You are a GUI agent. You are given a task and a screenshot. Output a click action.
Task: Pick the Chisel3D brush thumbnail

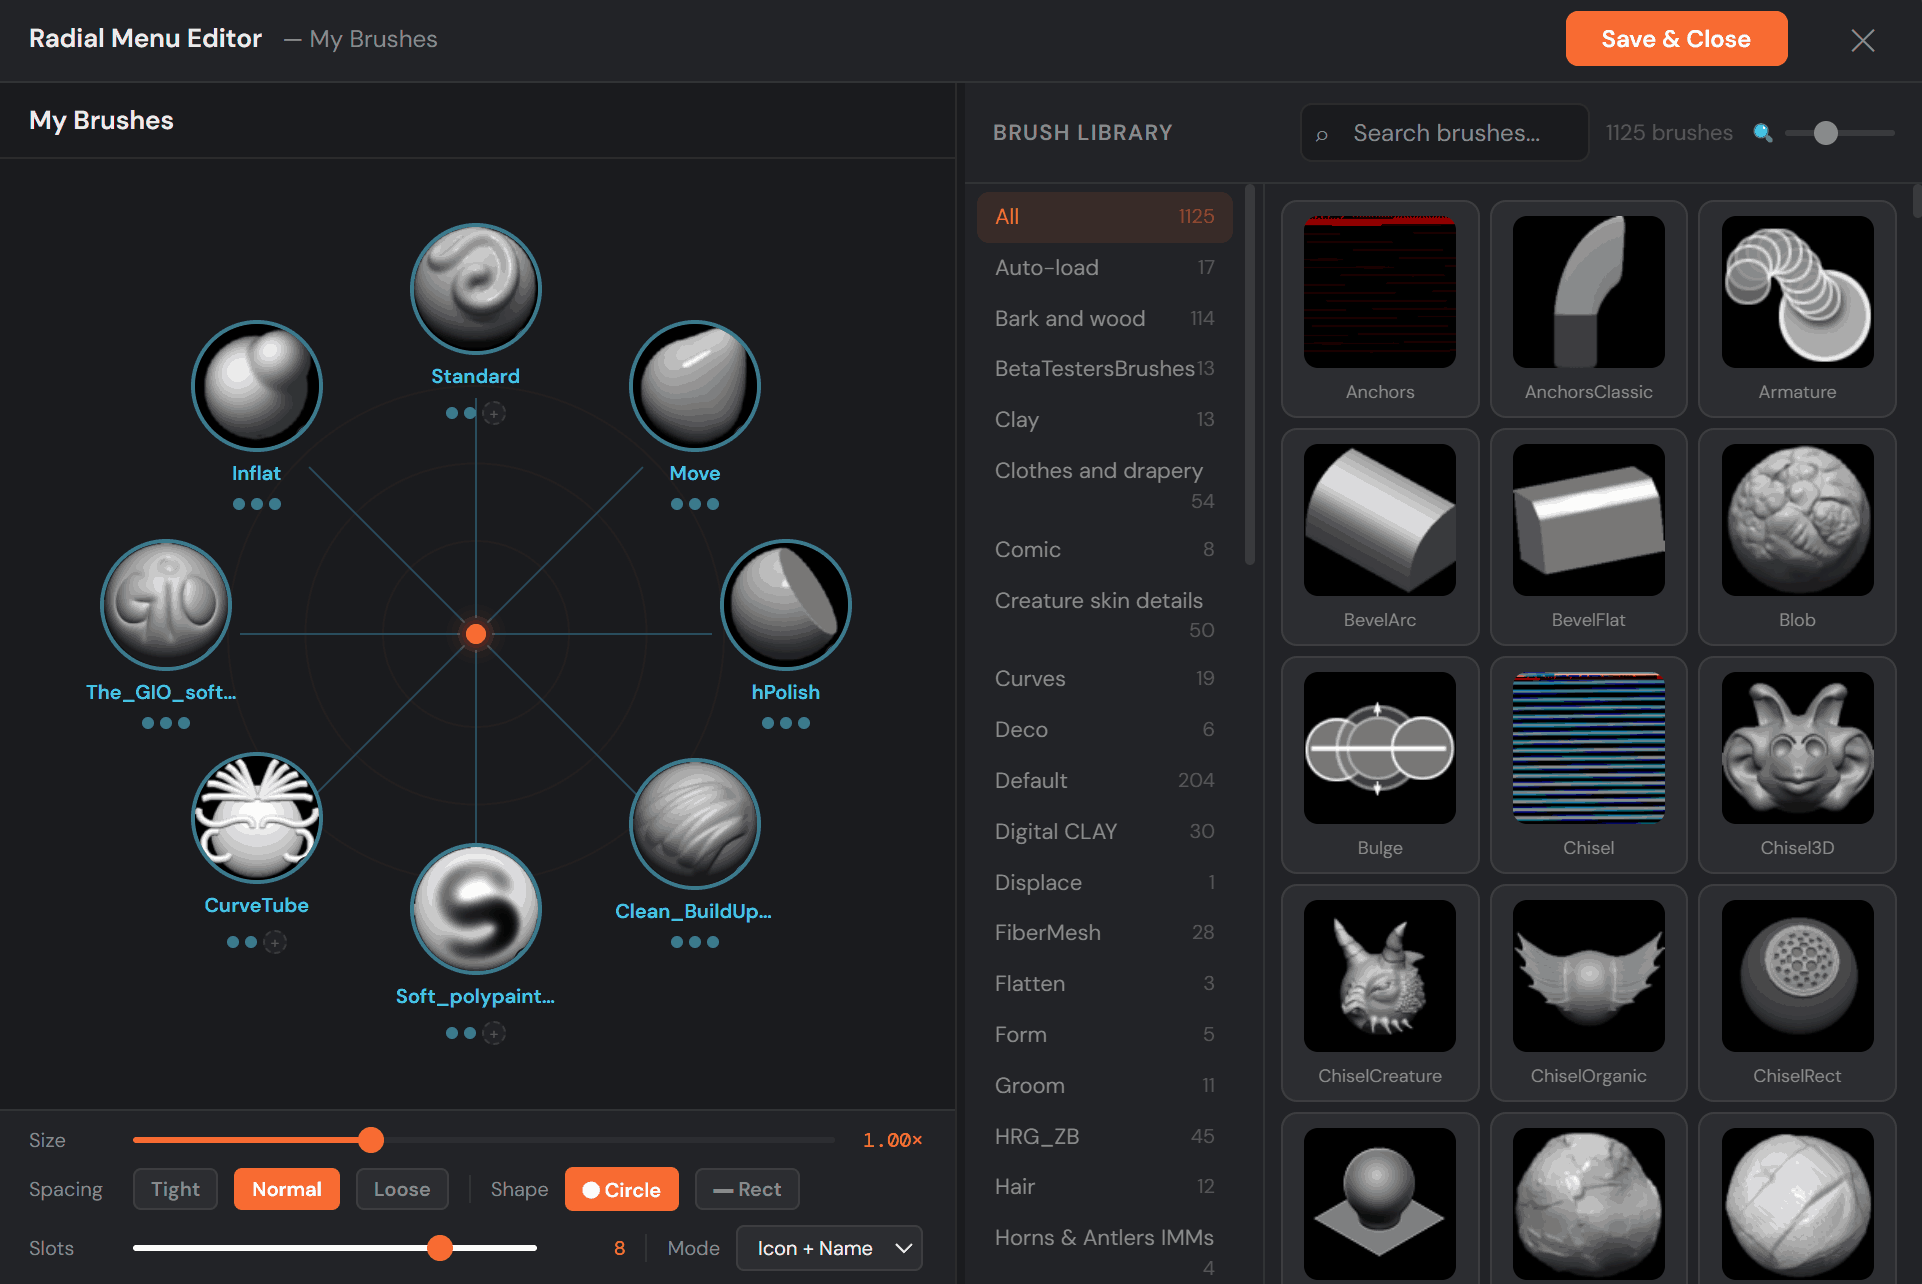(x=1797, y=748)
